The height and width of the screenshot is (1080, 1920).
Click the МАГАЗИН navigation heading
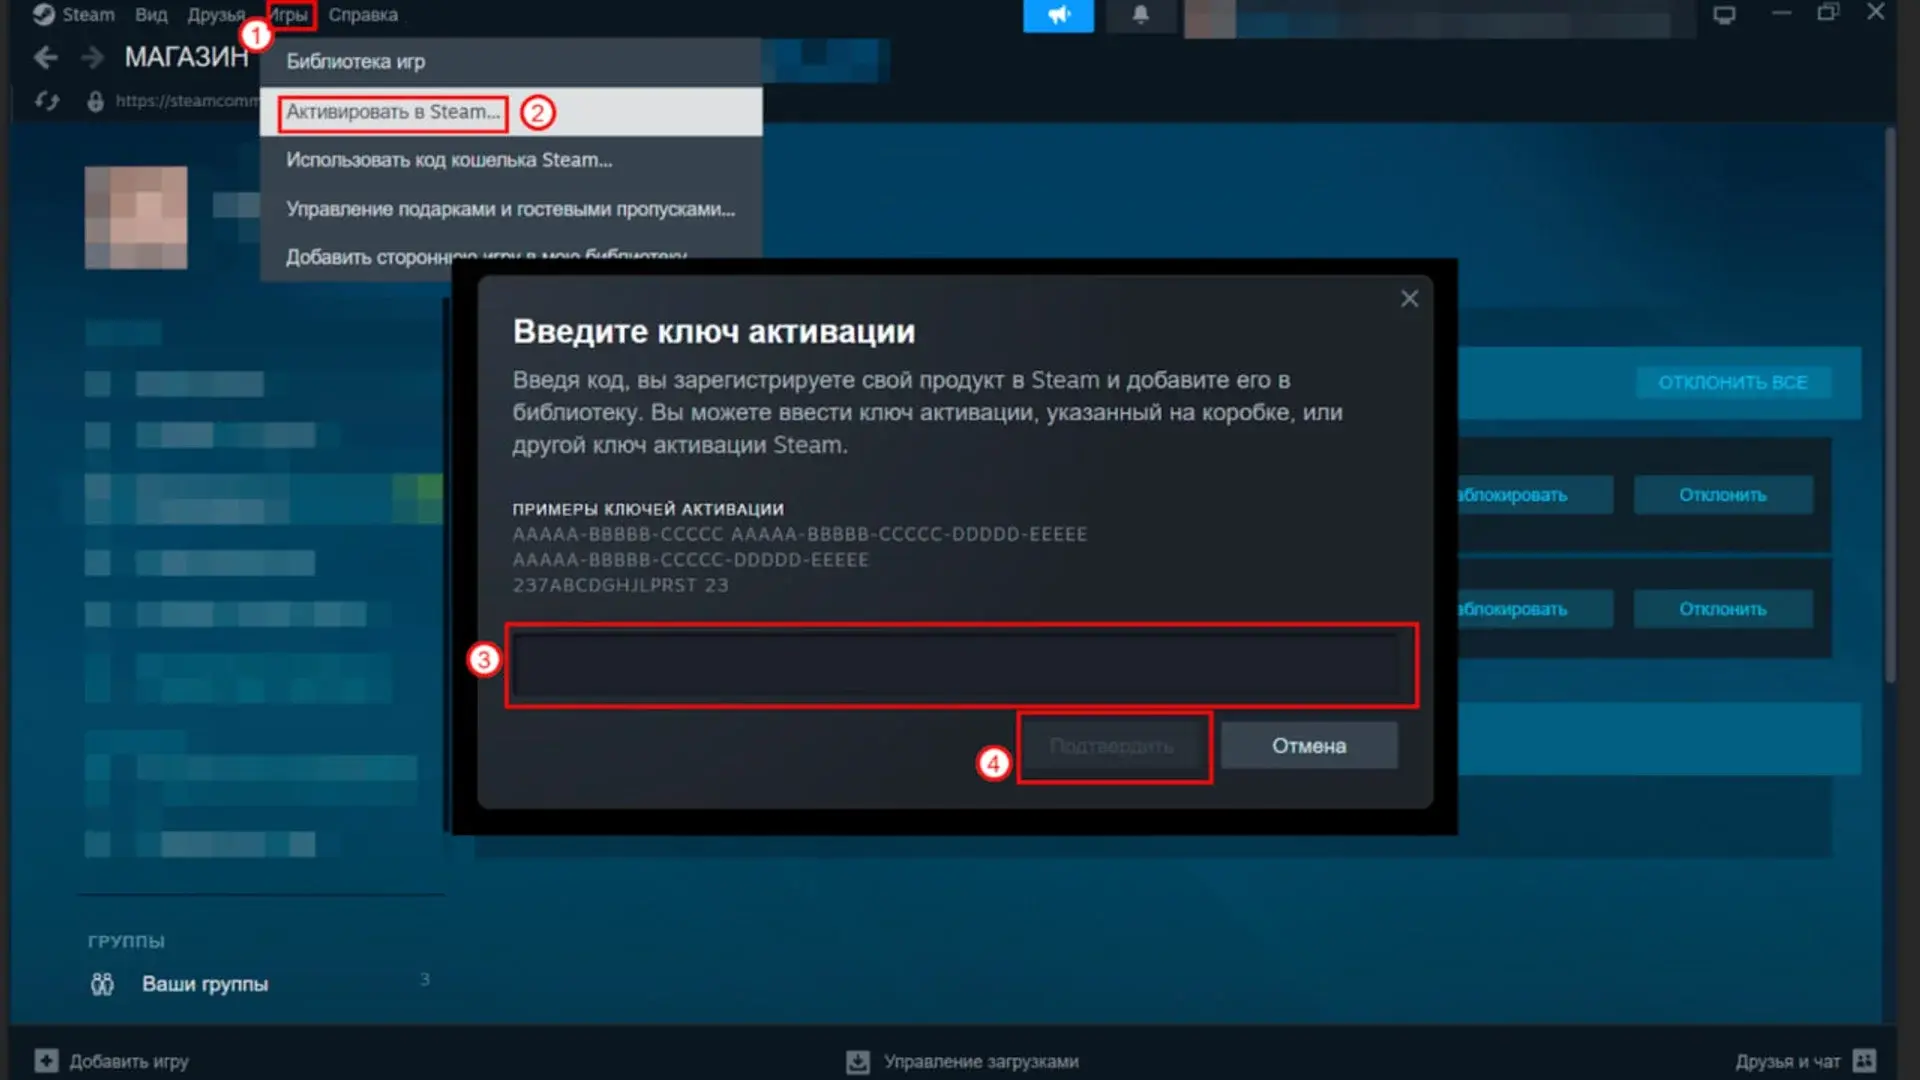pos(186,57)
